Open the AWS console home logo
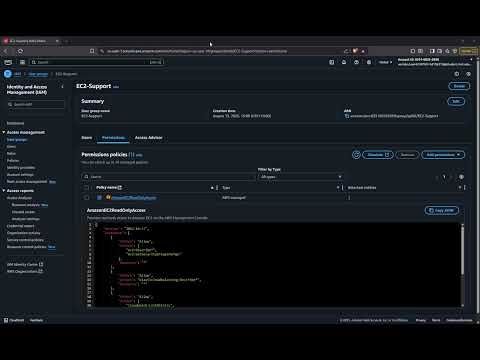 coord(8,62)
